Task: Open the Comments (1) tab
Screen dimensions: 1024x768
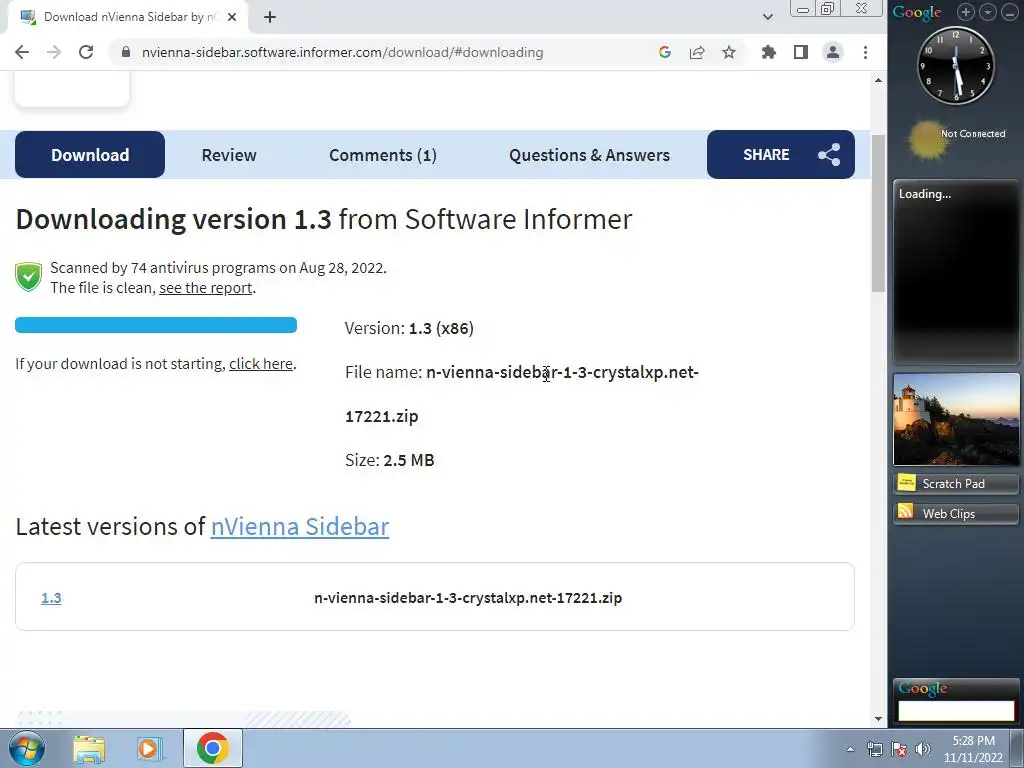Action: 383,155
